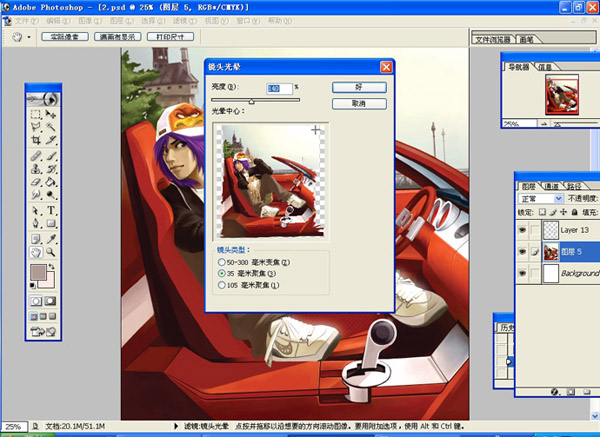Click the lock all (padlock) icon
The width and height of the screenshot is (600, 437).
tap(574, 212)
